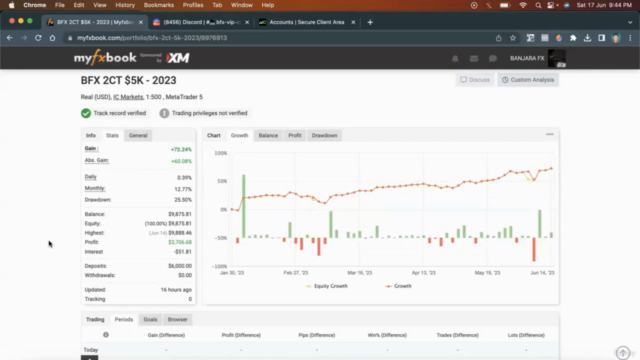Click the Chrome forward arrow
This screenshot has width=640, height=360.
[24, 38]
